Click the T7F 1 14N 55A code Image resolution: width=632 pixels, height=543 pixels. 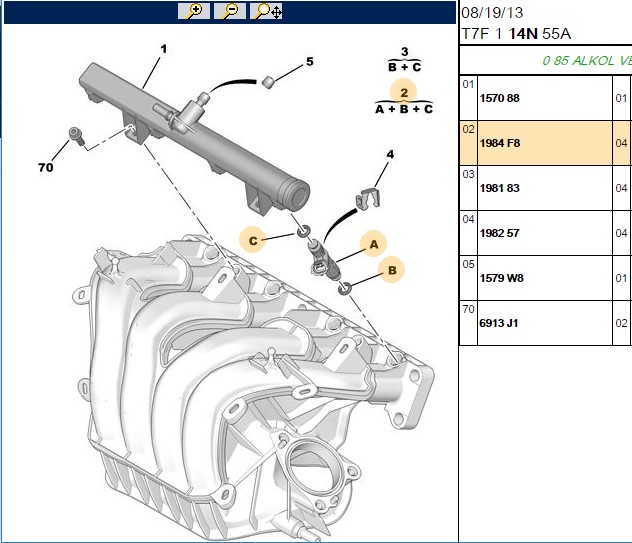[516, 33]
